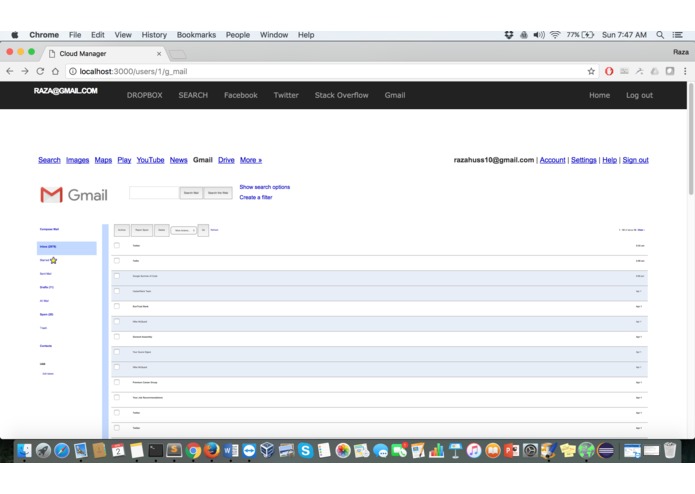
Task: Check the Premium Career Group email box
Action: click(x=117, y=382)
